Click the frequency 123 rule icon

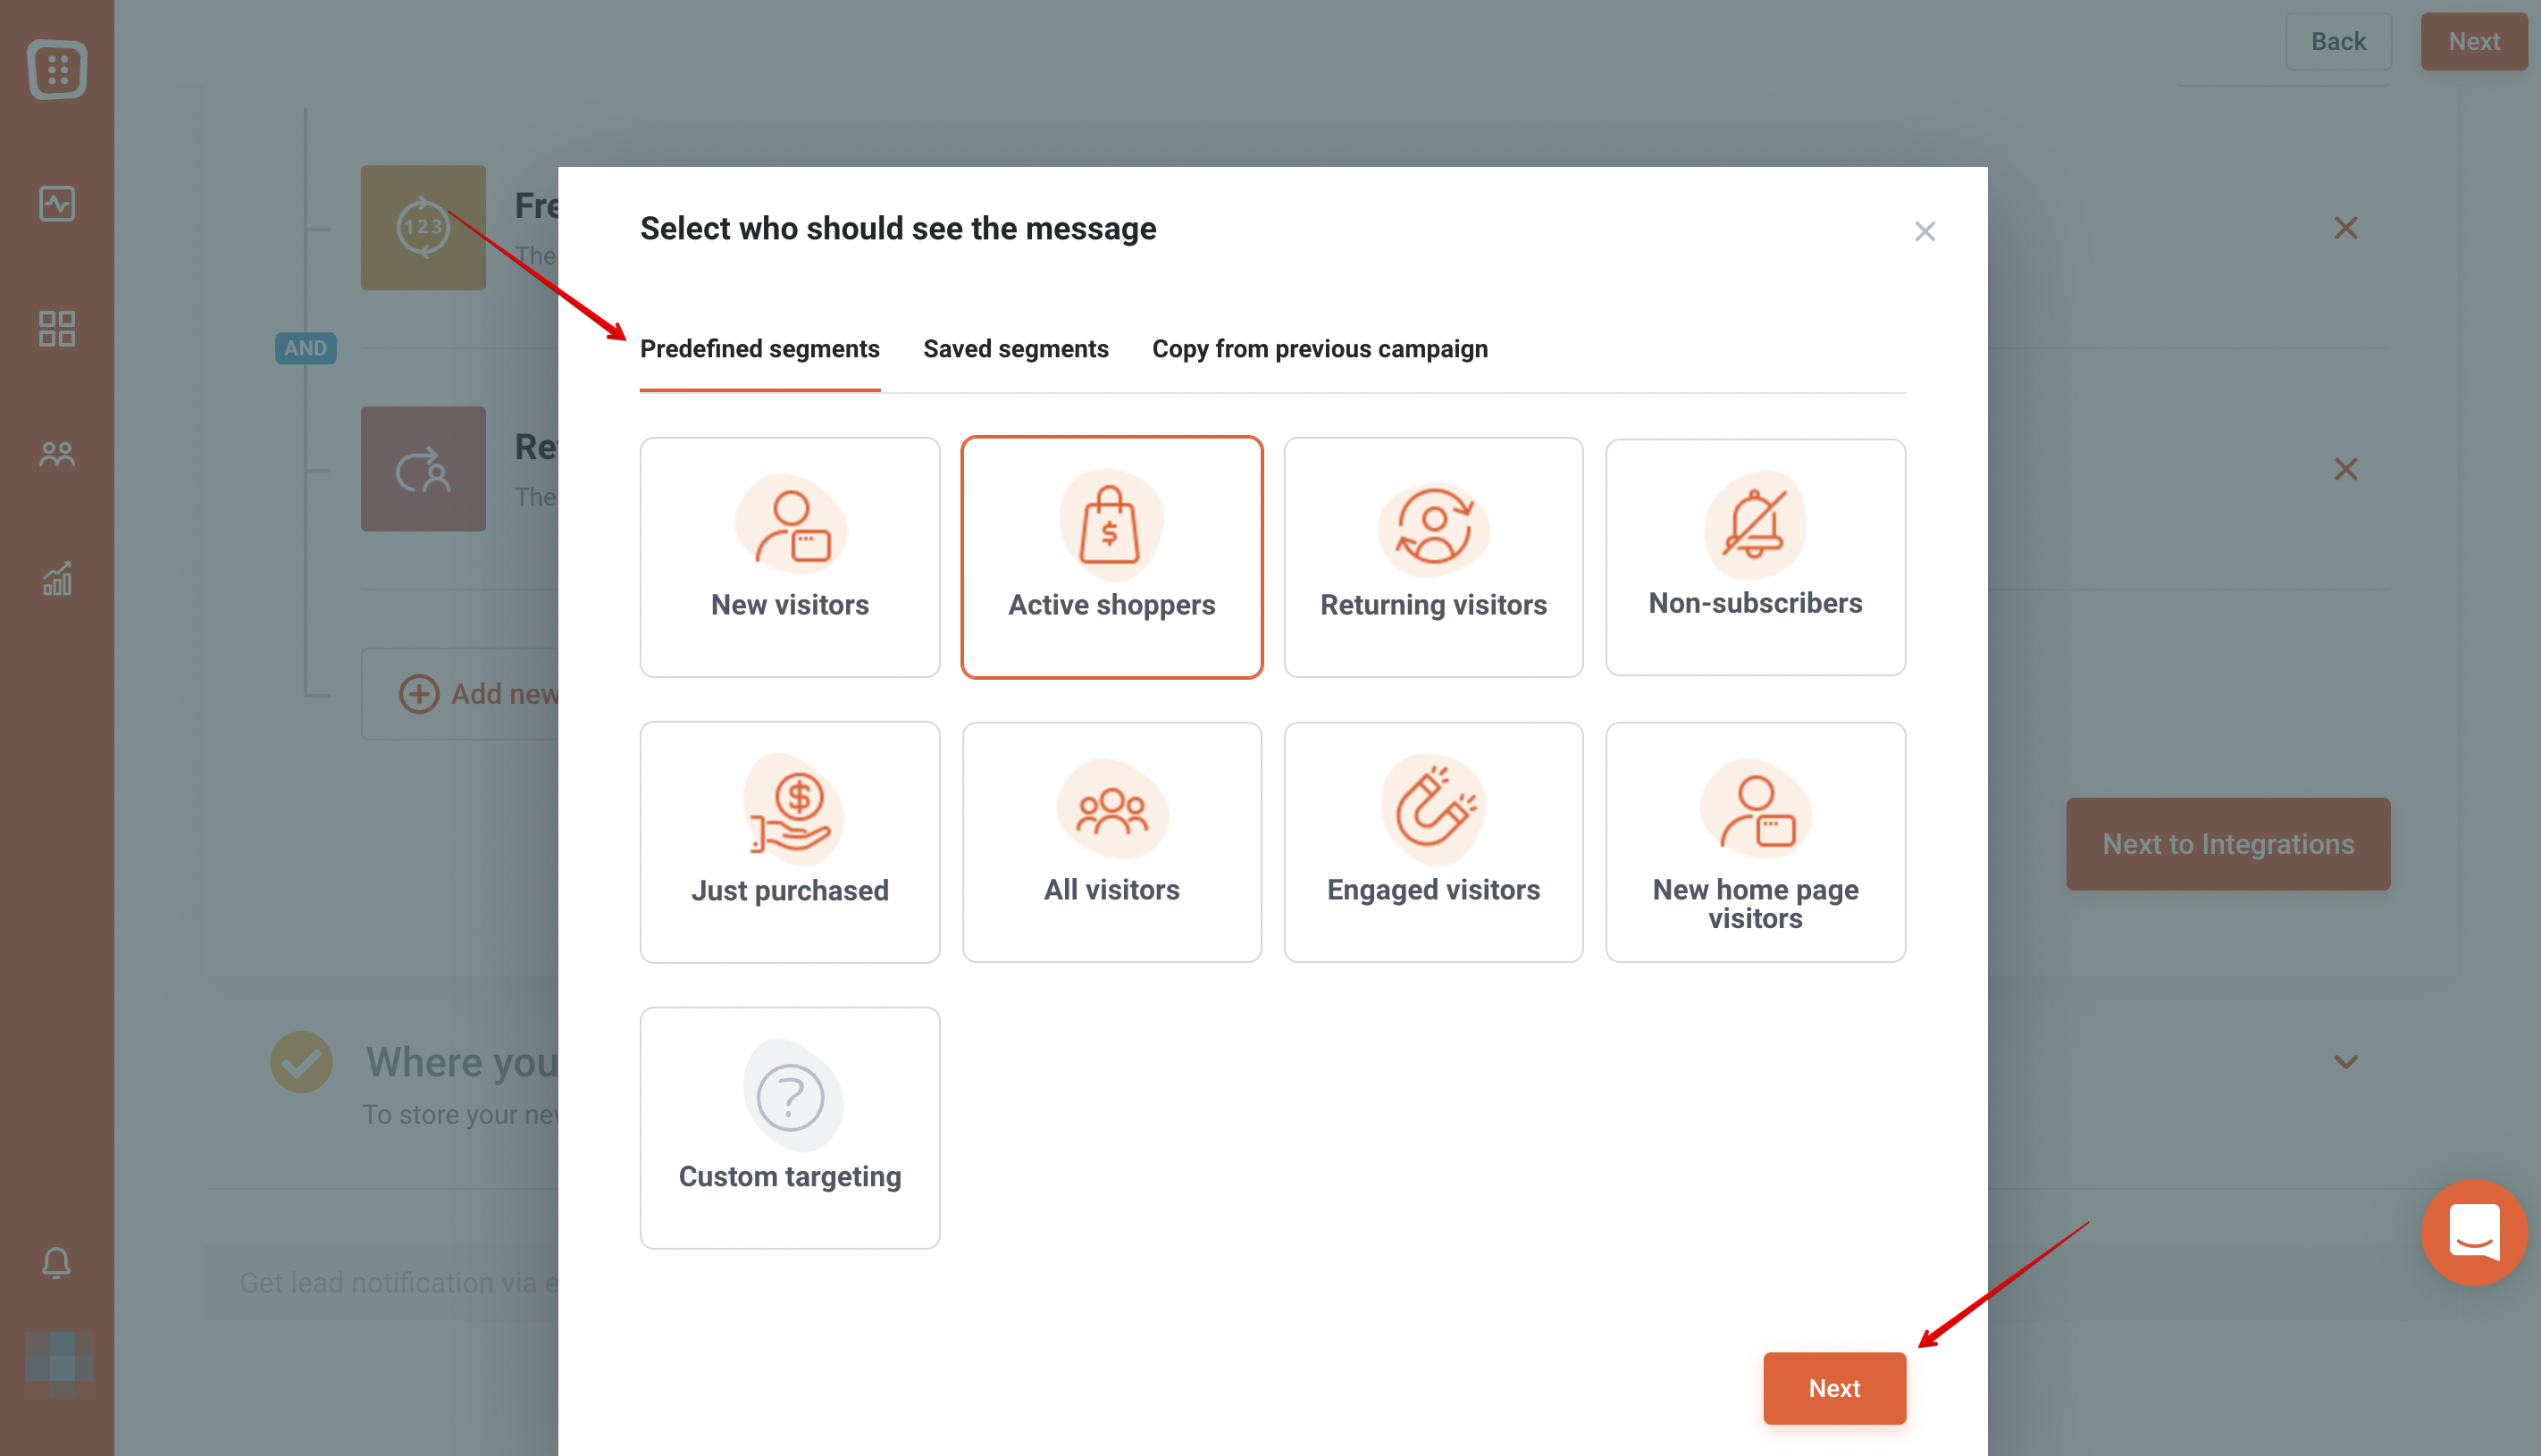pos(423,228)
